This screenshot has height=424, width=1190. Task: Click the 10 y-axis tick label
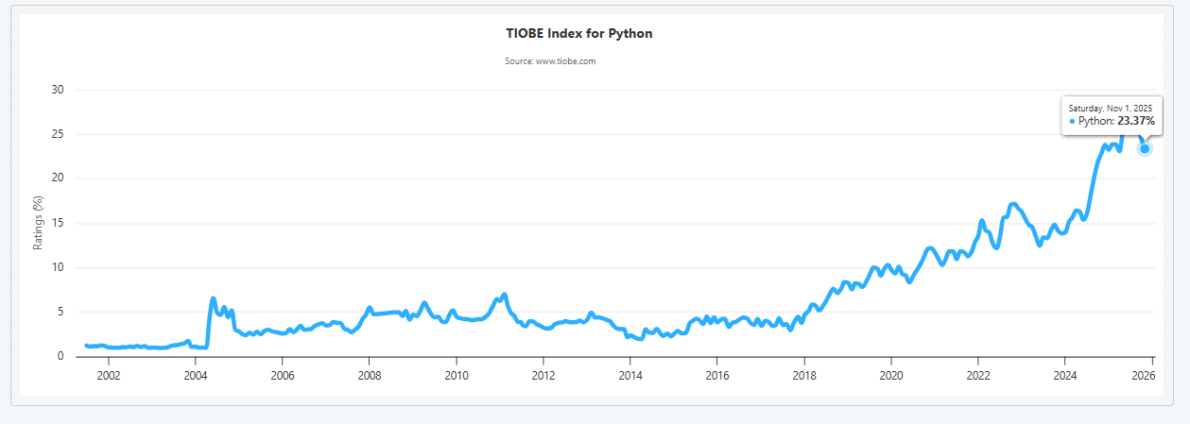pyautogui.click(x=58, y=268)
